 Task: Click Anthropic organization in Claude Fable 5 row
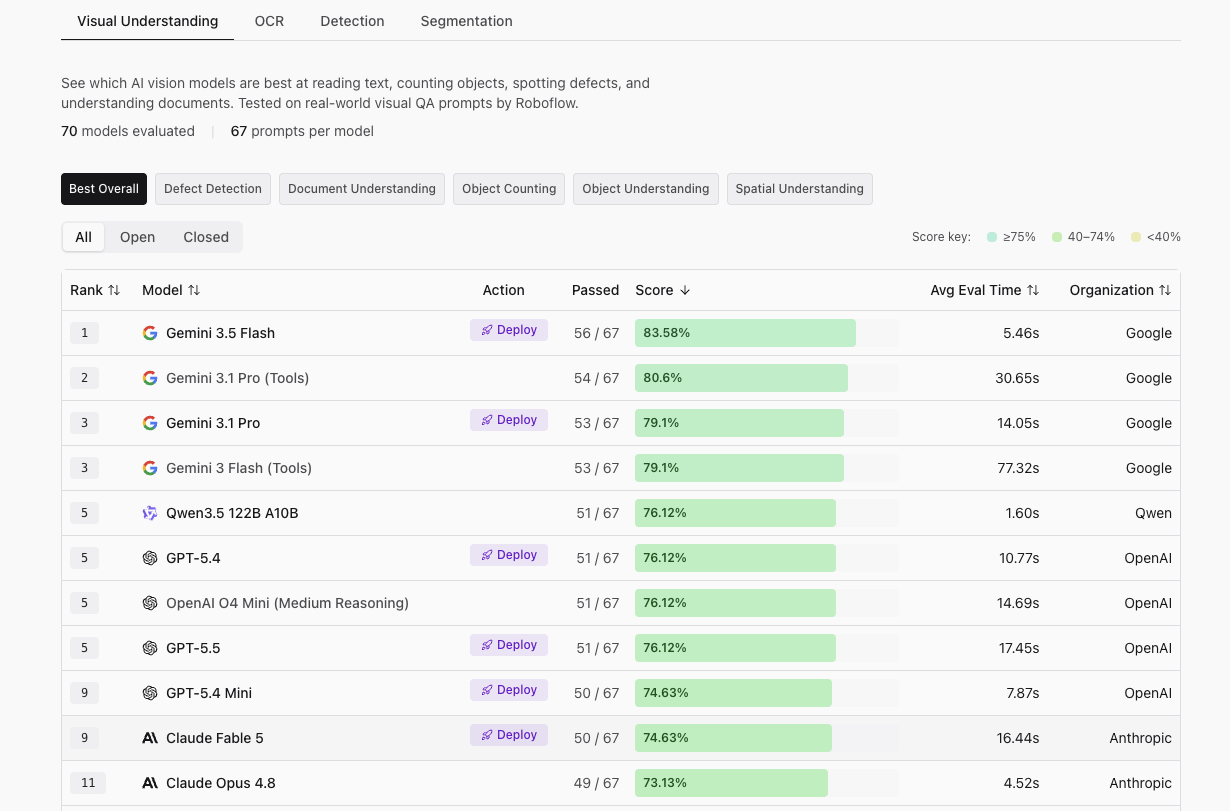click(x=1140, y=738)
